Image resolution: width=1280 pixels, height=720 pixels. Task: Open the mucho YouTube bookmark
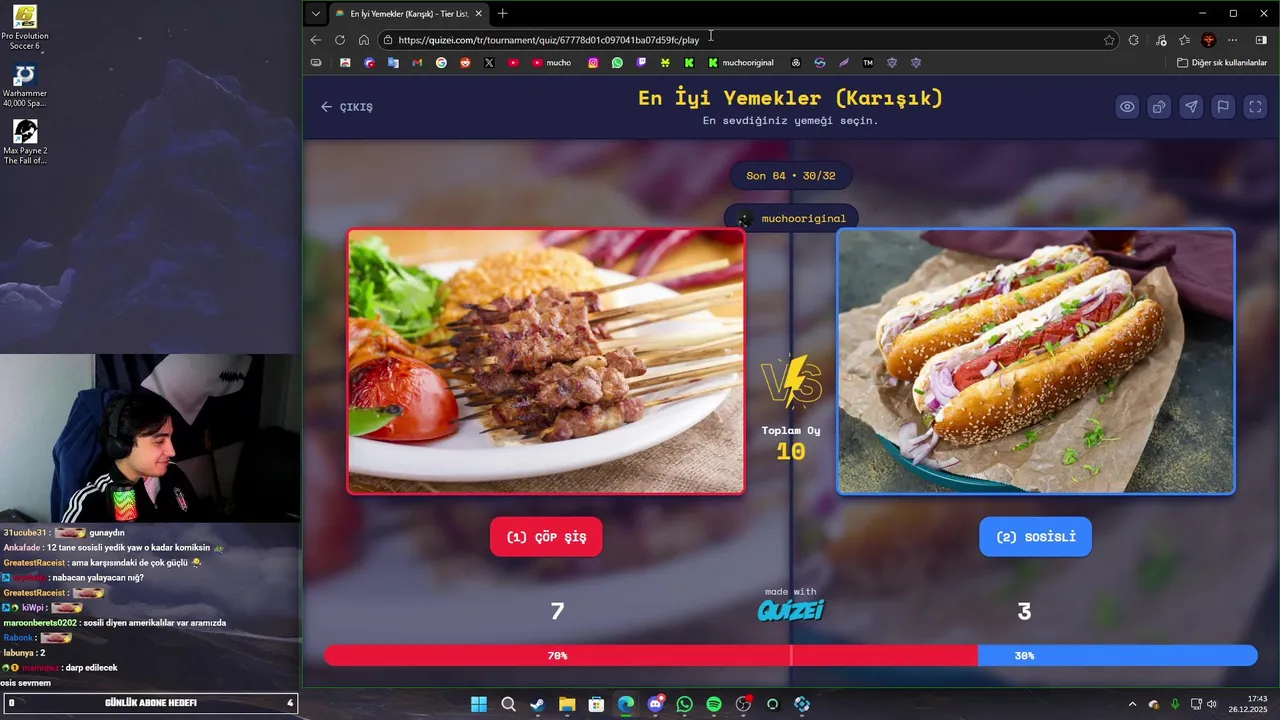point(552,63)
